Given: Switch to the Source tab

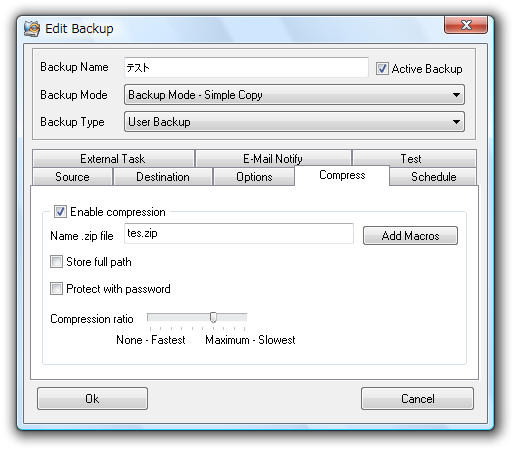Looking at the screenshot, I should click(72, 177).
